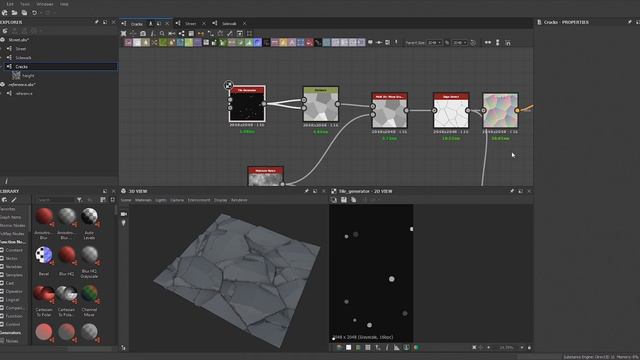Open the Window menu
The width and height of the screenshot is (640, 360).
(45, 4)
